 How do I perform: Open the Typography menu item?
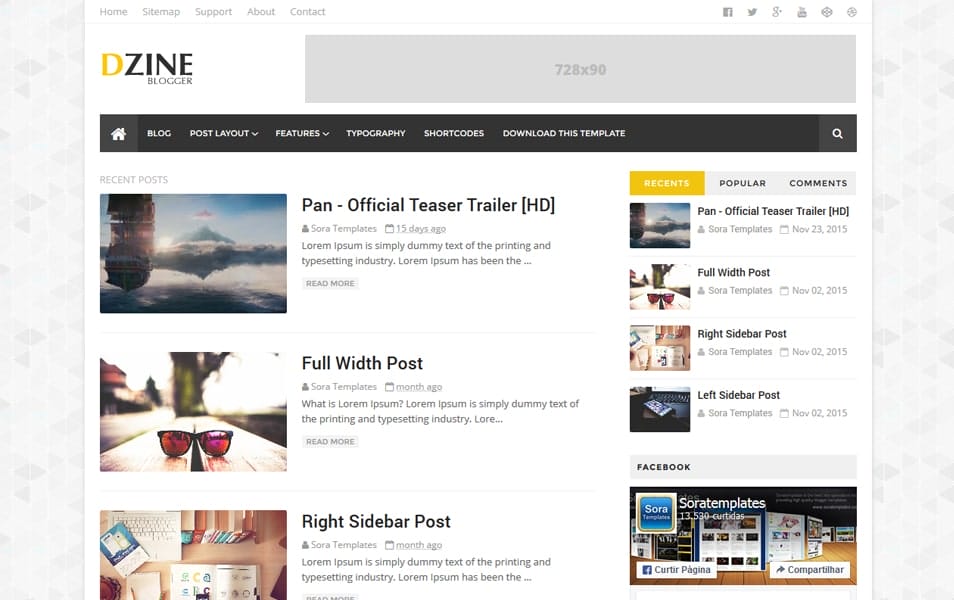click(376, 133)
